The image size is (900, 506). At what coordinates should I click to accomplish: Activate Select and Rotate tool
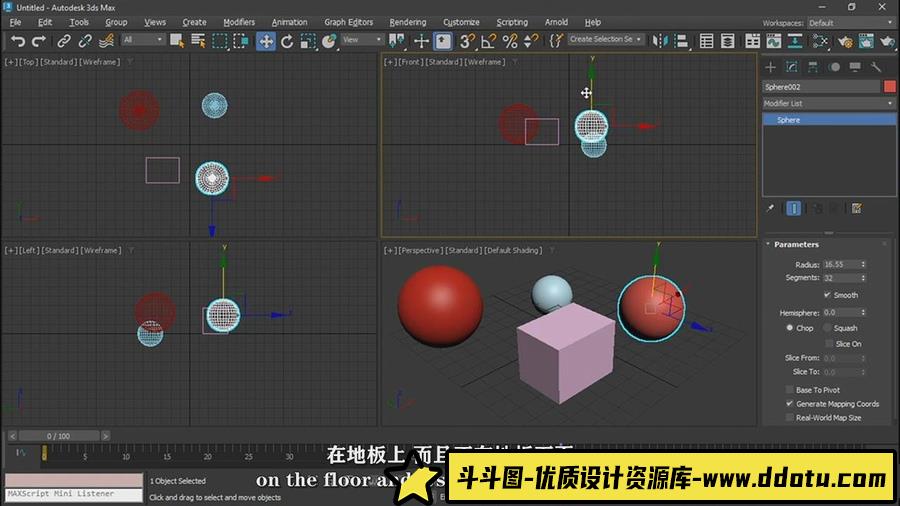click(287, 41)
